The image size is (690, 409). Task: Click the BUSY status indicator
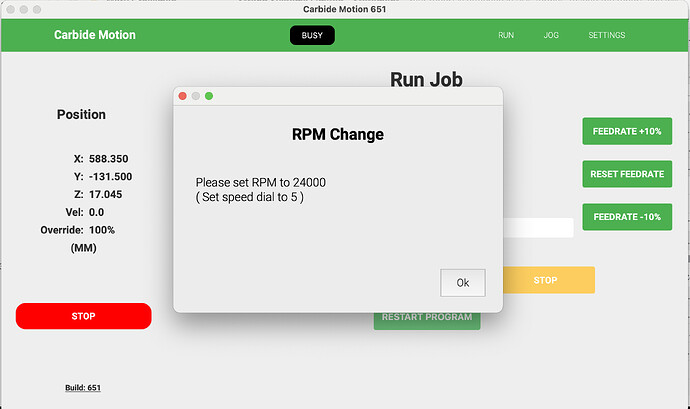[x=312, y=35]
